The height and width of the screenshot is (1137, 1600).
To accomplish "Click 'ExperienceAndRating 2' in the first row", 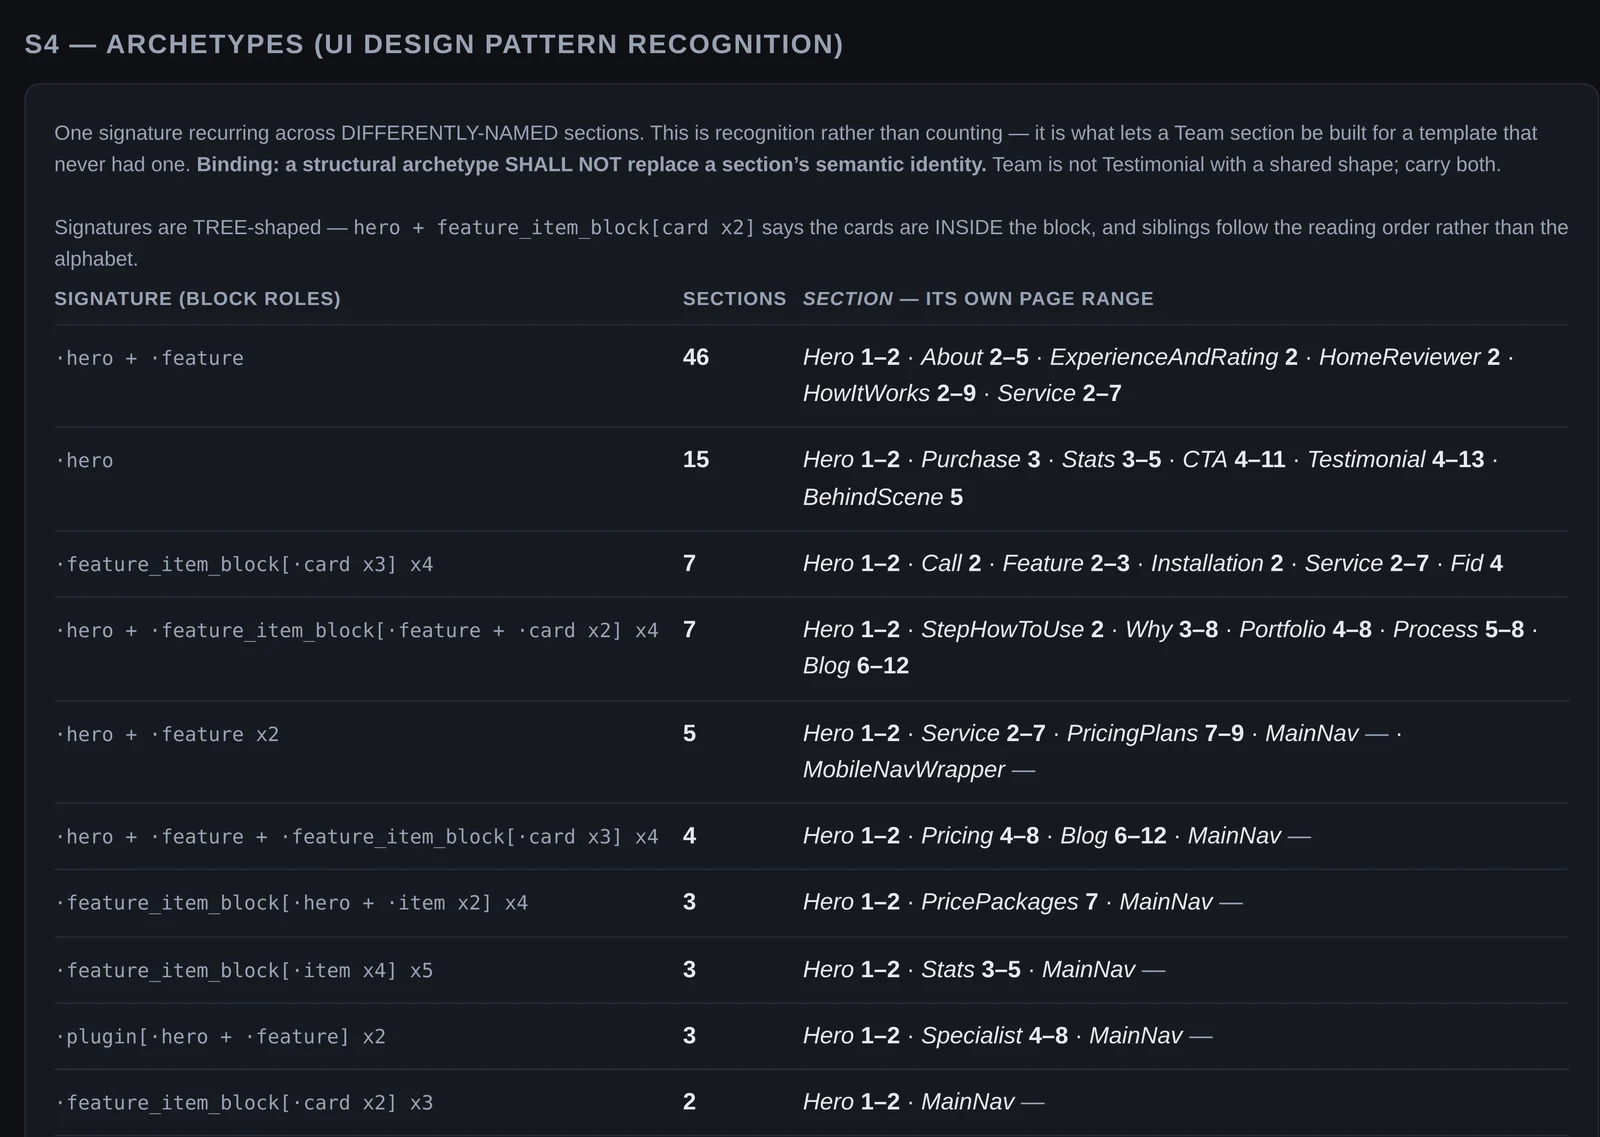I will tap(1173, 357).
